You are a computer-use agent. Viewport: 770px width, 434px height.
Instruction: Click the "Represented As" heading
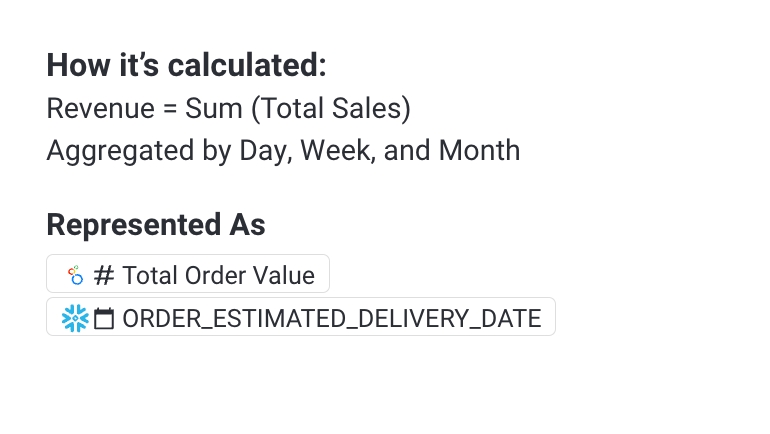(x=156, y=225)
